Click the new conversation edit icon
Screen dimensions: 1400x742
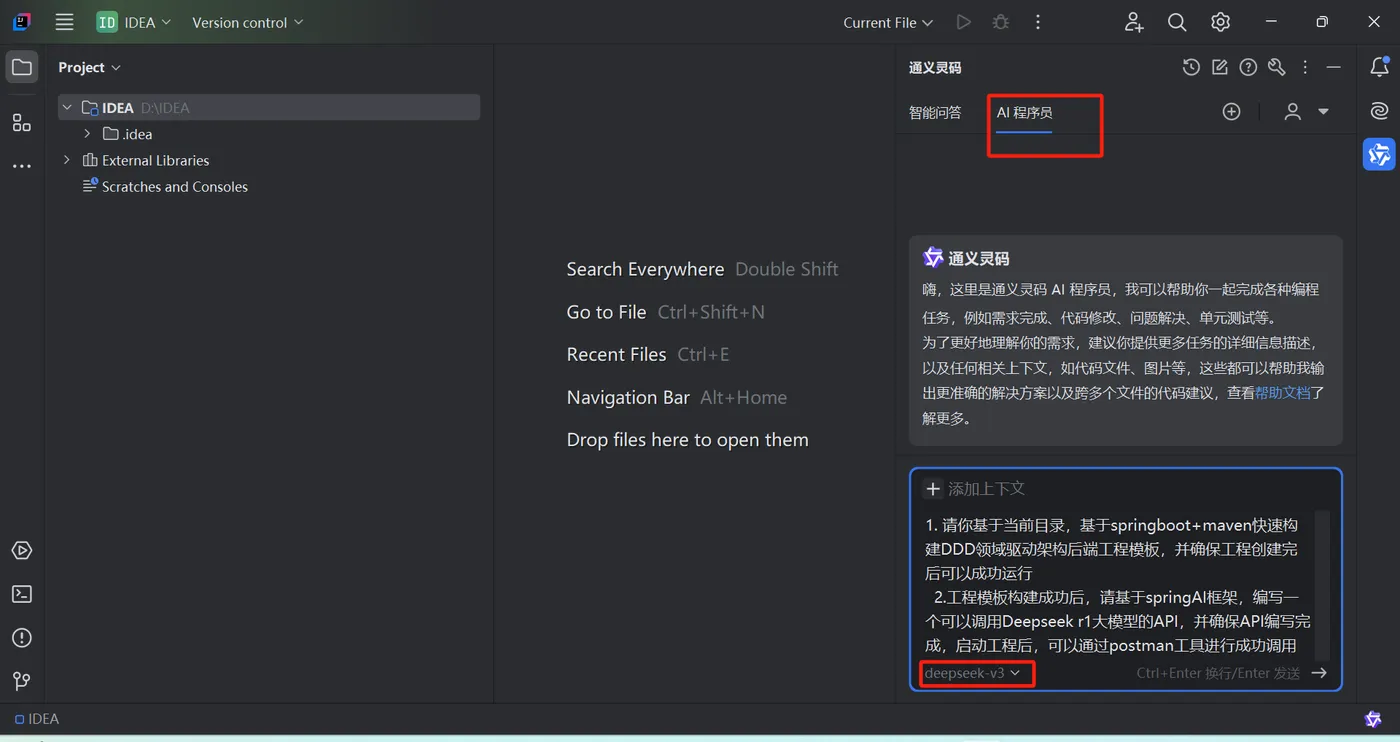coord(1219,67)
